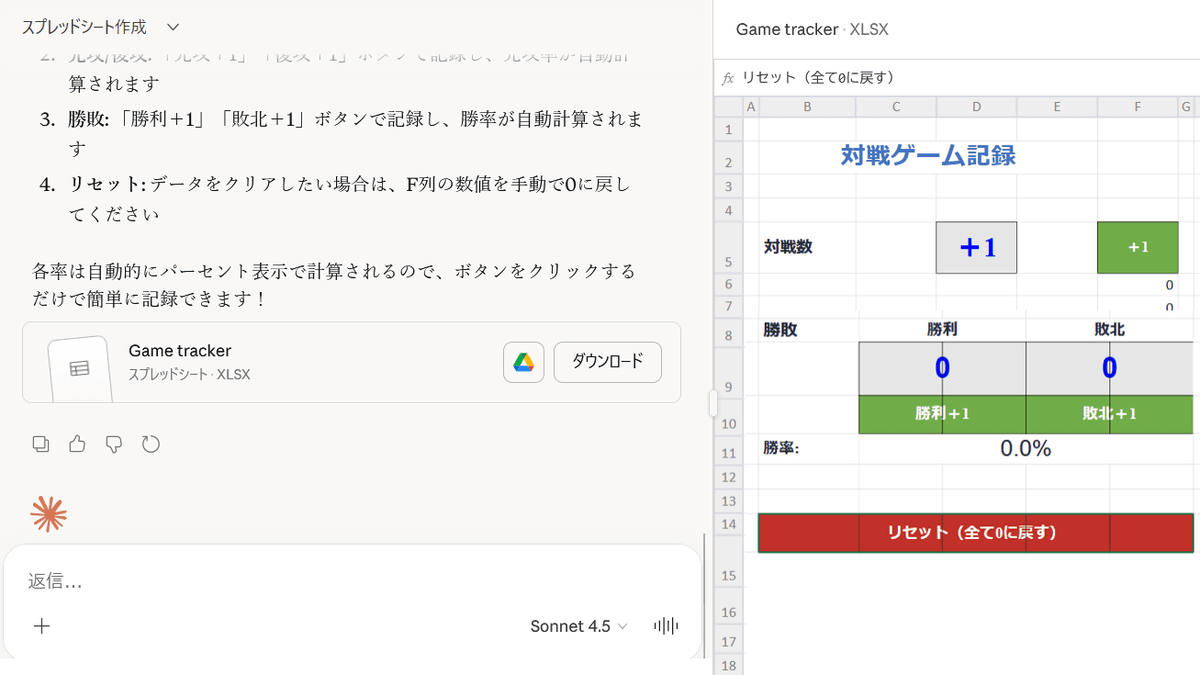
Task: Copy the assistant's response
Action: click(x=41, y=443)
